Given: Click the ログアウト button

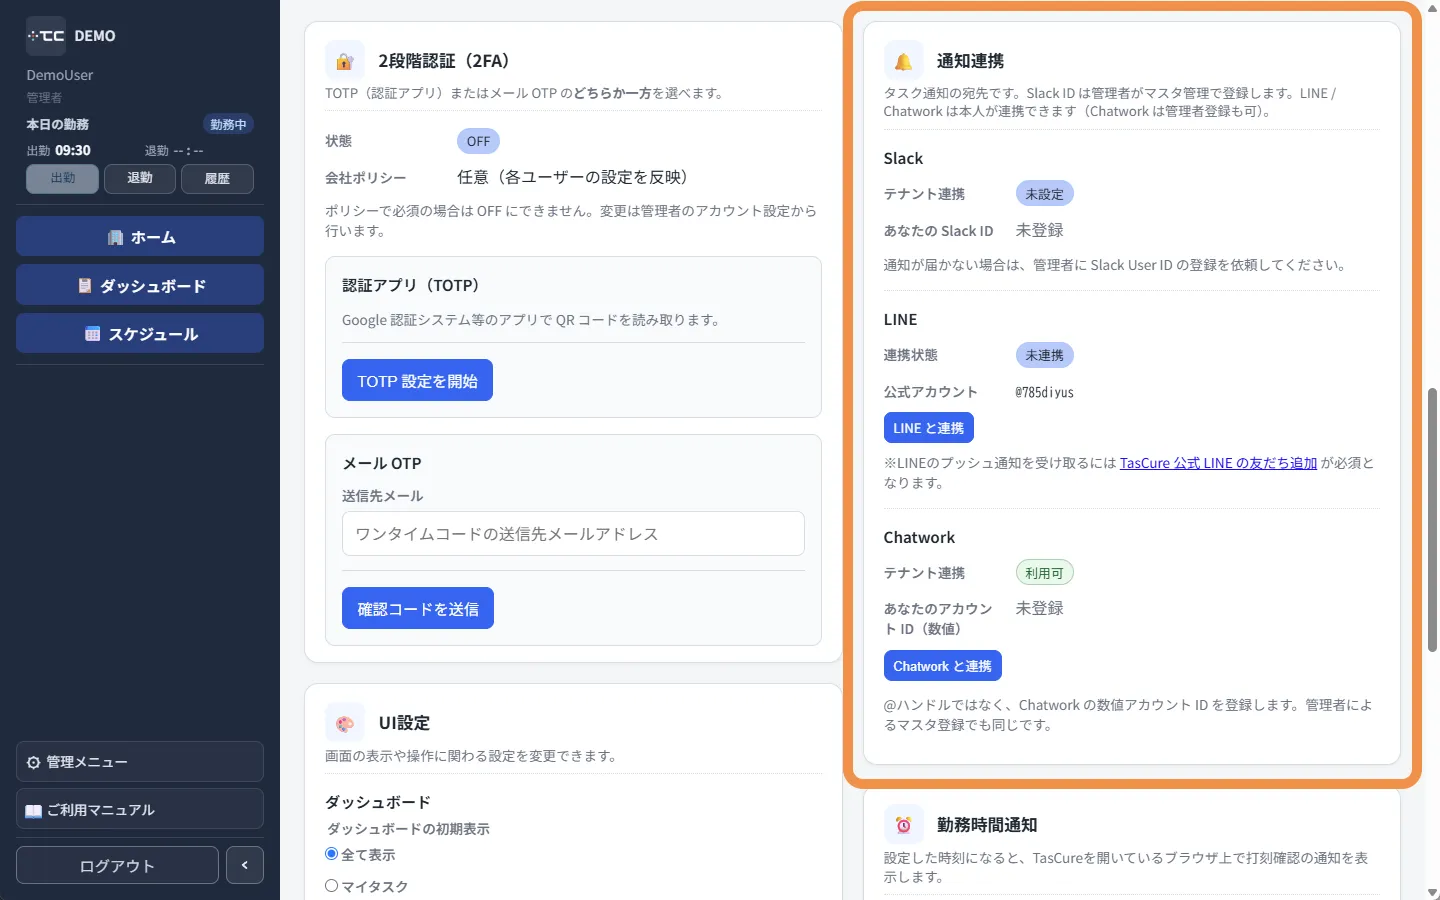Looking at the screenshot, I should pyautogui.click(x=117, y=865).
